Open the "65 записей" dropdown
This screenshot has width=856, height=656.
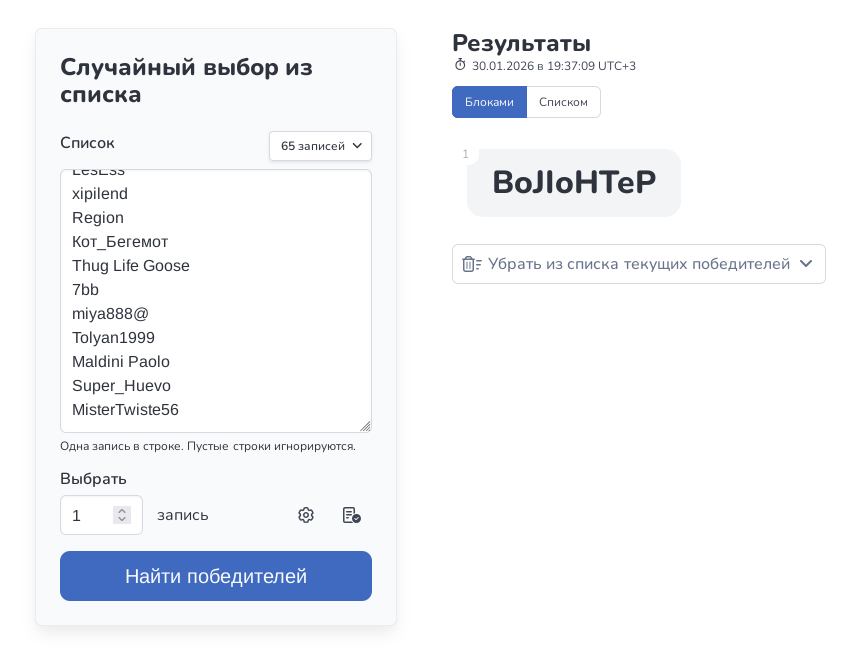[320, 146]
